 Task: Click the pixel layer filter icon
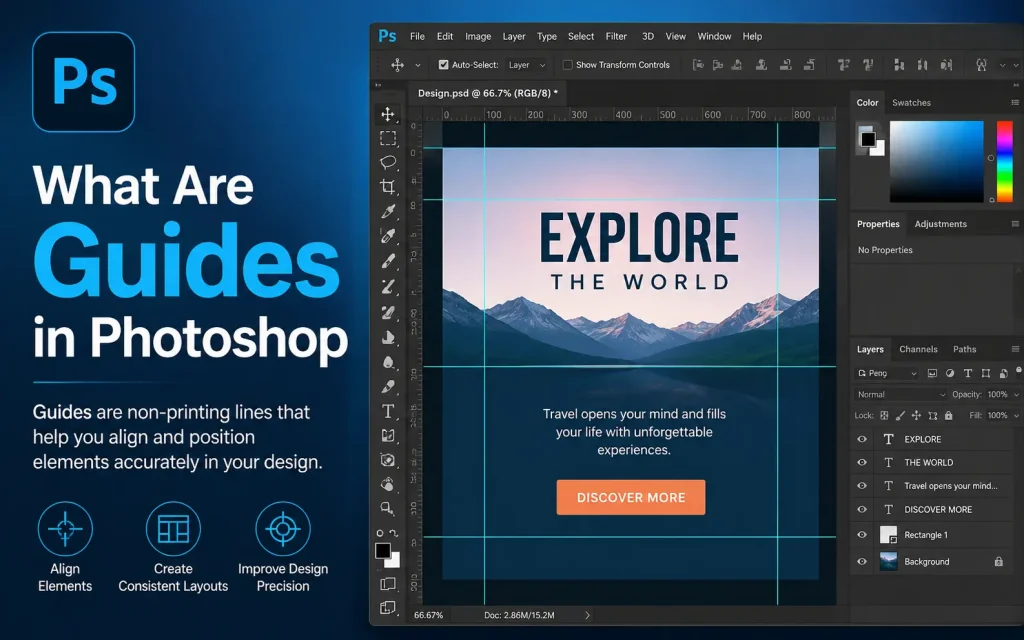point(932,374)
